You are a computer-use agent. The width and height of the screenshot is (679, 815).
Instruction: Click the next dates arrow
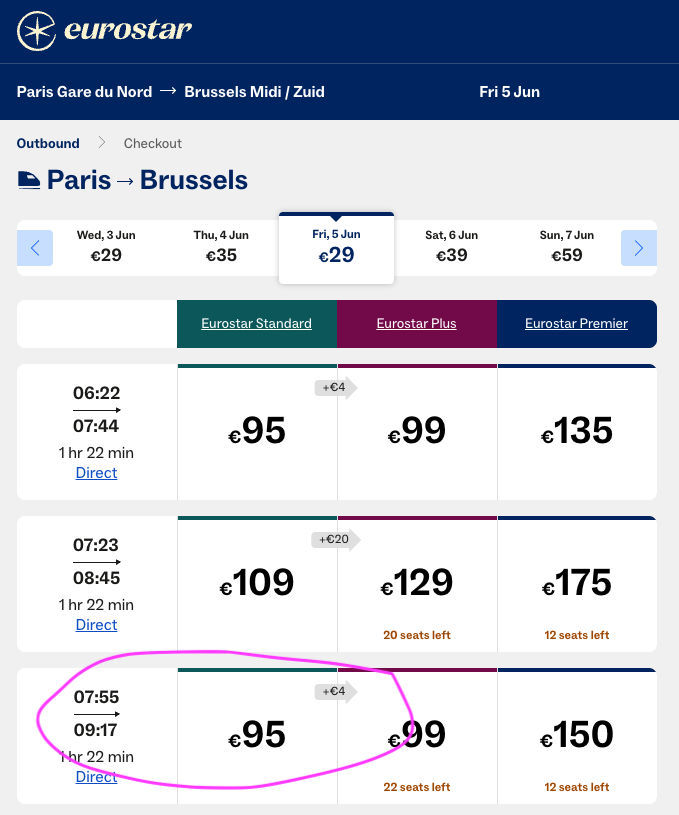click(639, 247)
